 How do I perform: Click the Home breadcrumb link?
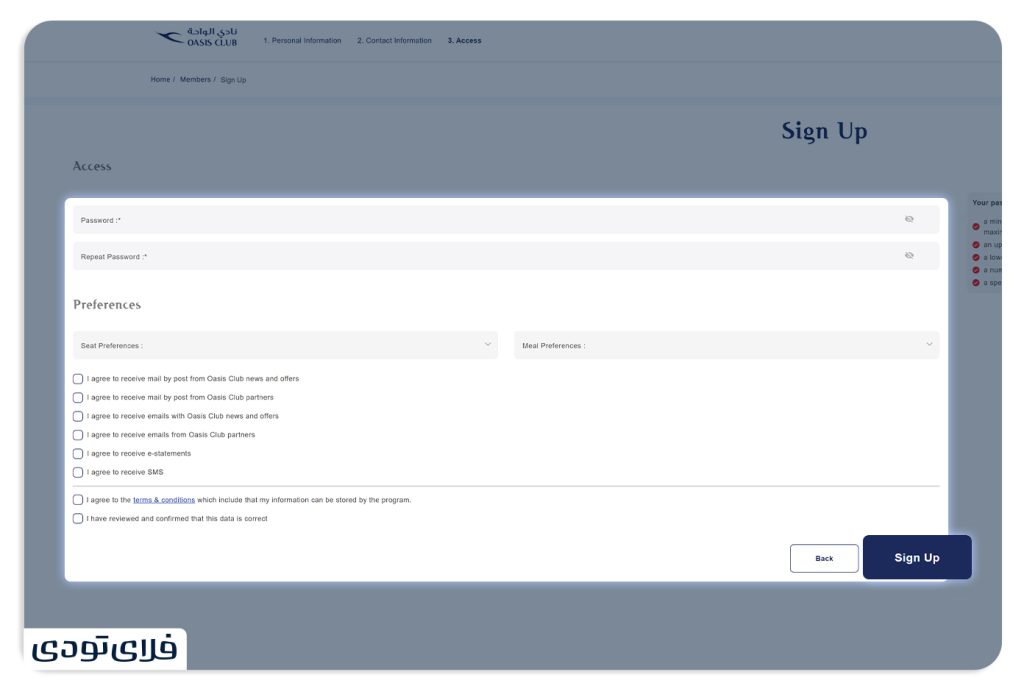click(x=160, y=80)
